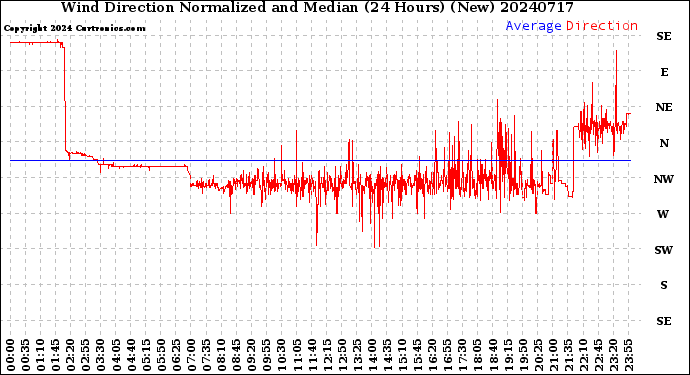Click the 05:50 time label
The width and height of the screenshot is (690, 375).
coord(161,356)
